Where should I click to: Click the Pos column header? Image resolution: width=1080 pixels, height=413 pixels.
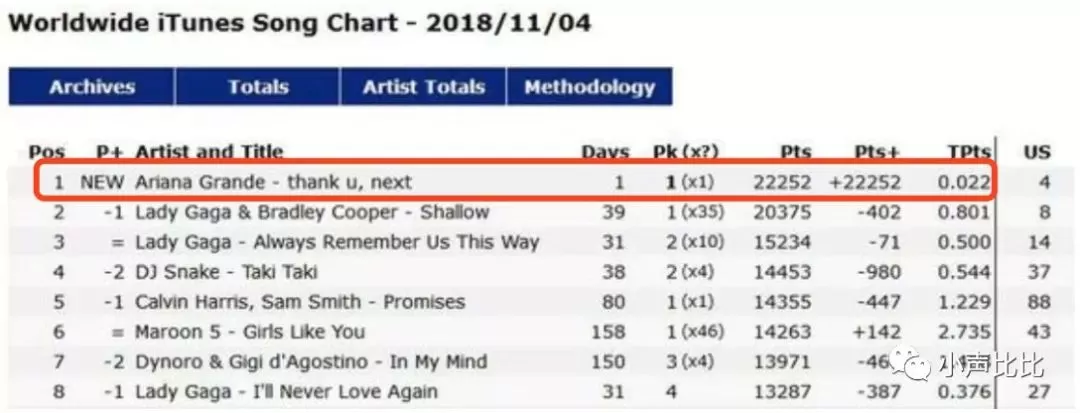click(x=47, y=152)
